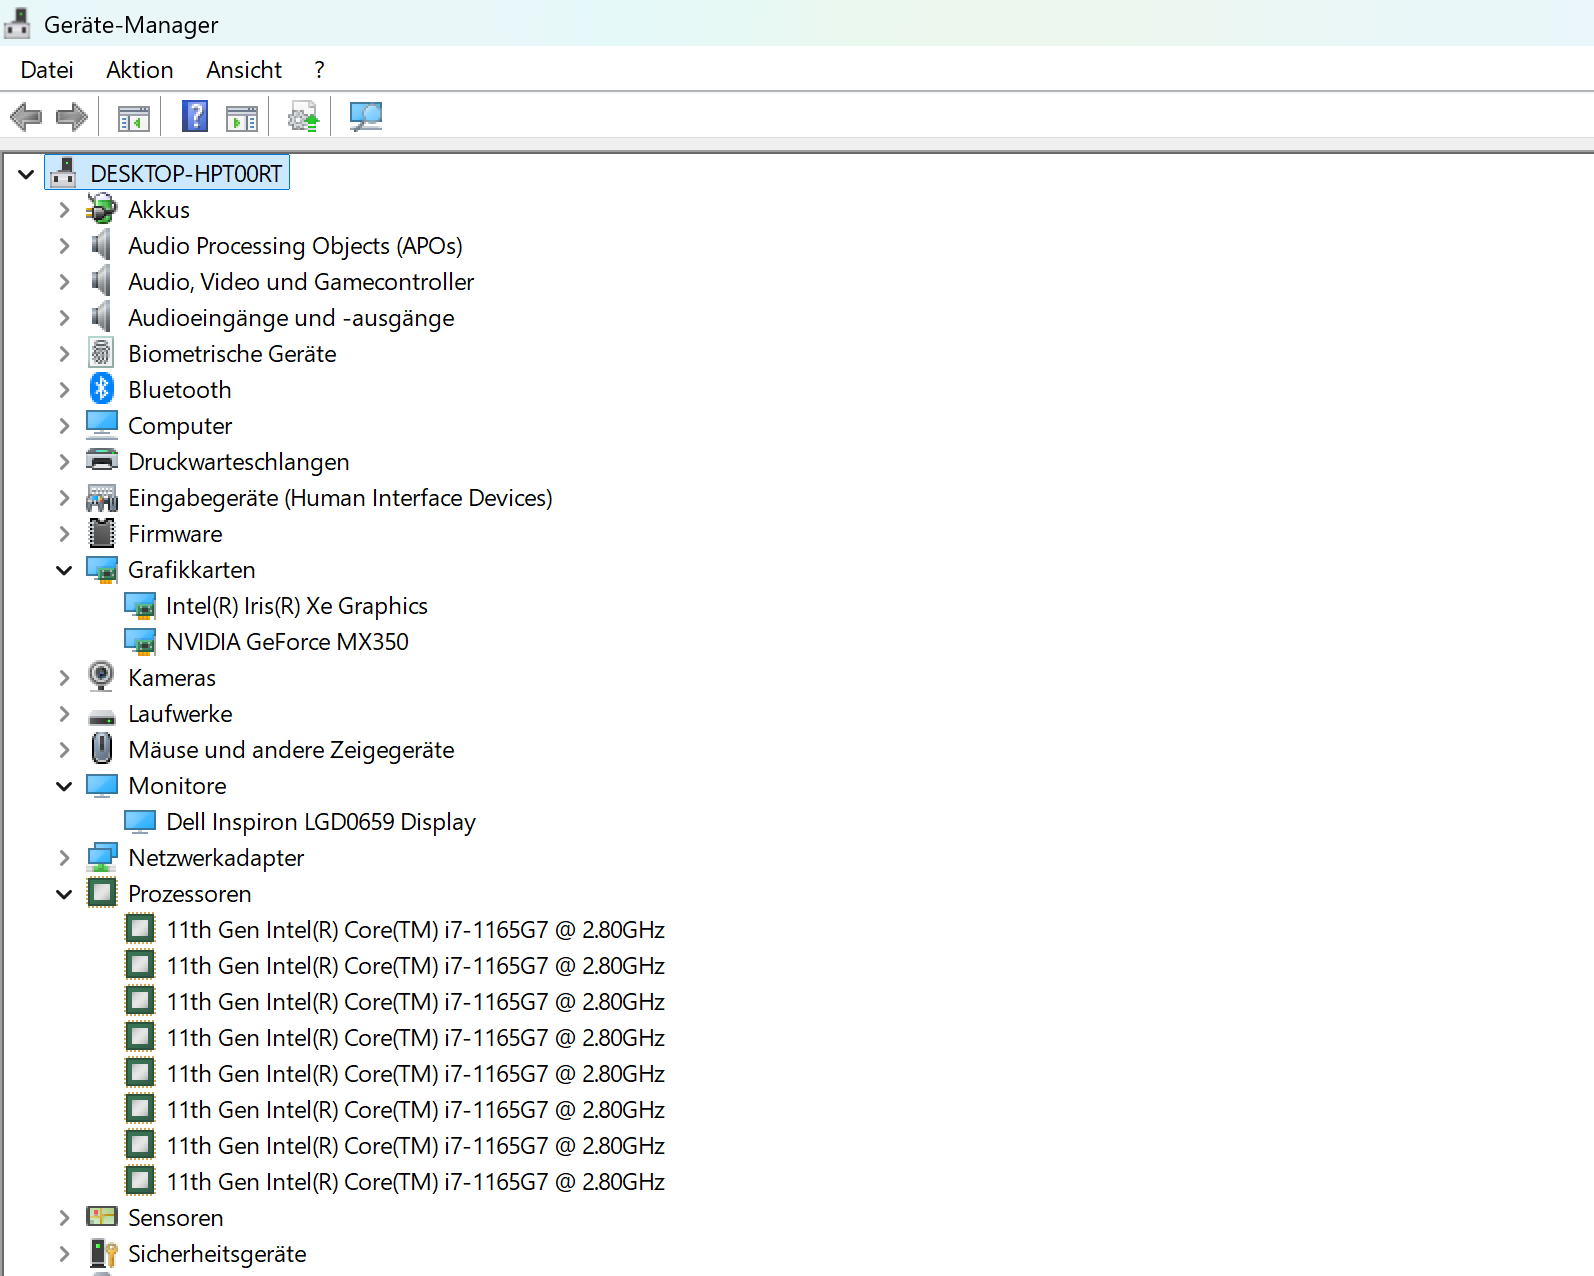This screenshot has height=1276, width=1594.
Task: Select the Intel(R) Iris(R) Xe Graphics label
Action: 297,606
